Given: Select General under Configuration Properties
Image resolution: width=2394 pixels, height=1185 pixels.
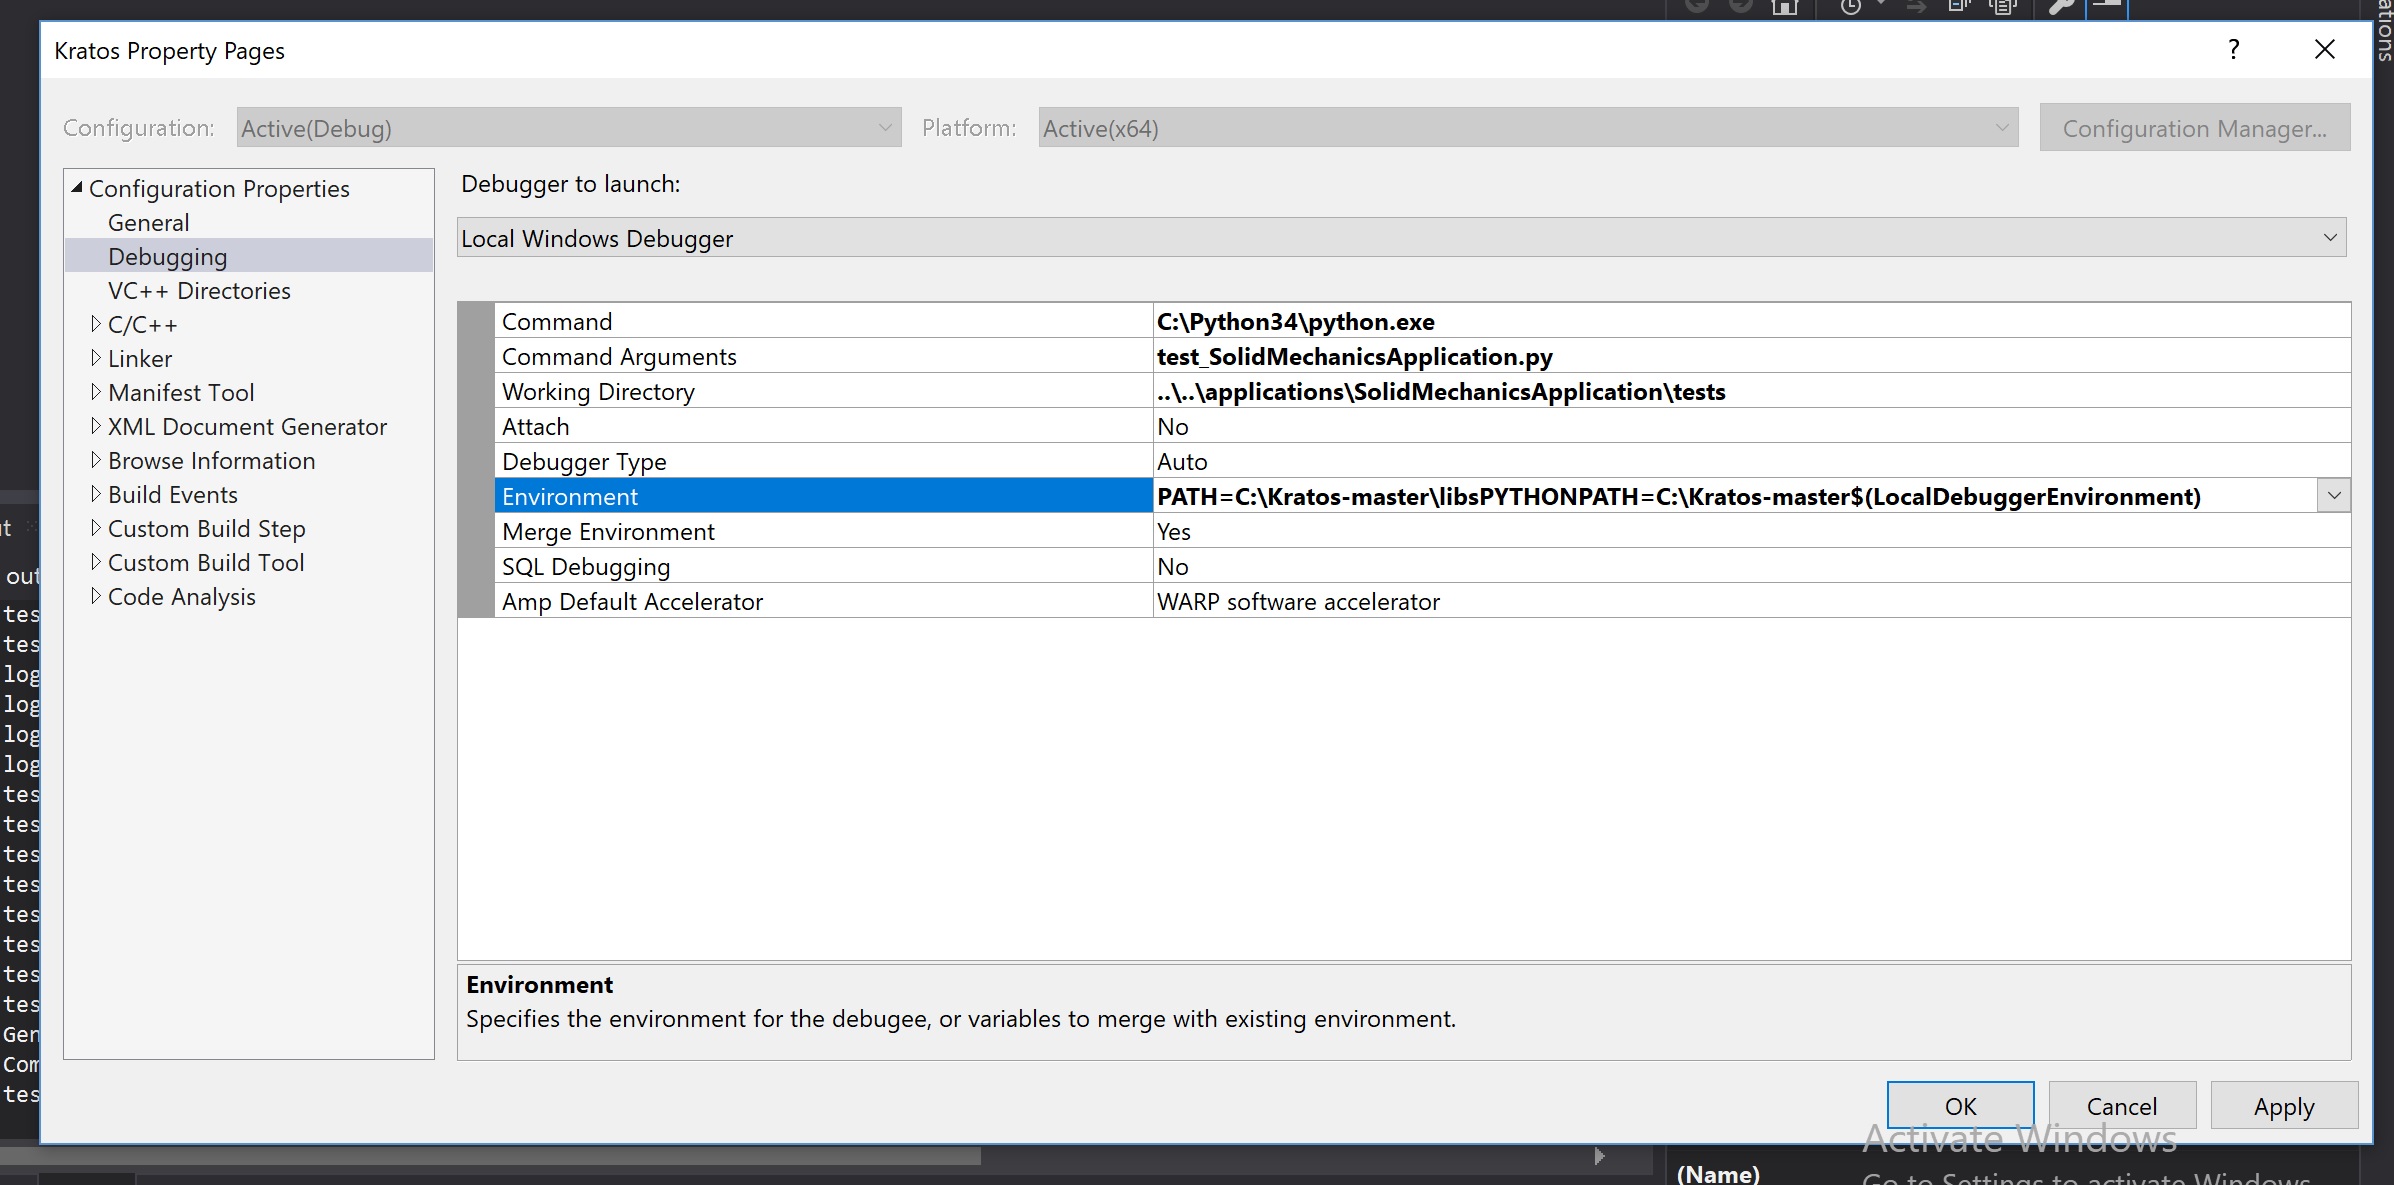Looking at the screenshot, I should (148, 222).
